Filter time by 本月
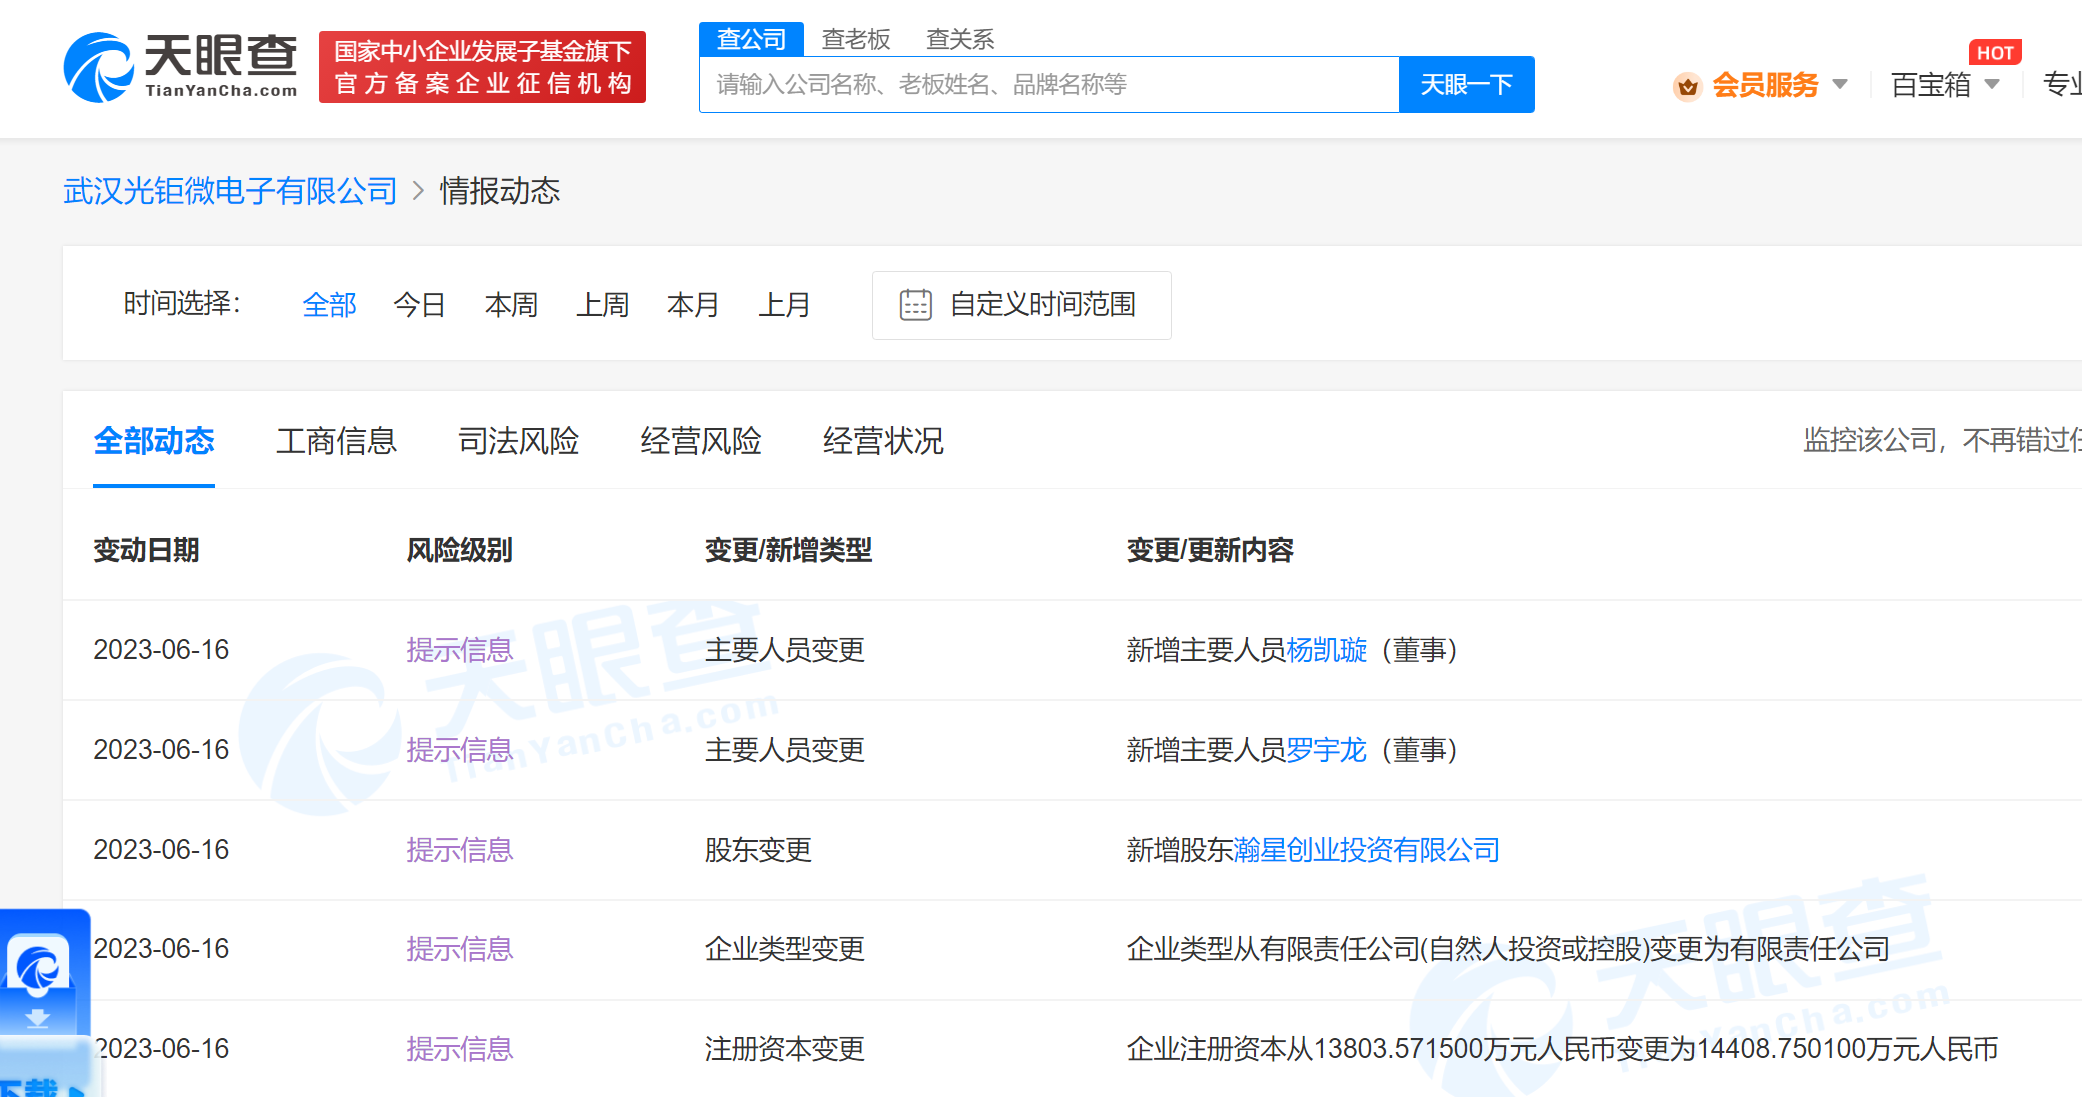The height and width of the screenshot is (1097, 2082). point(693,305)
